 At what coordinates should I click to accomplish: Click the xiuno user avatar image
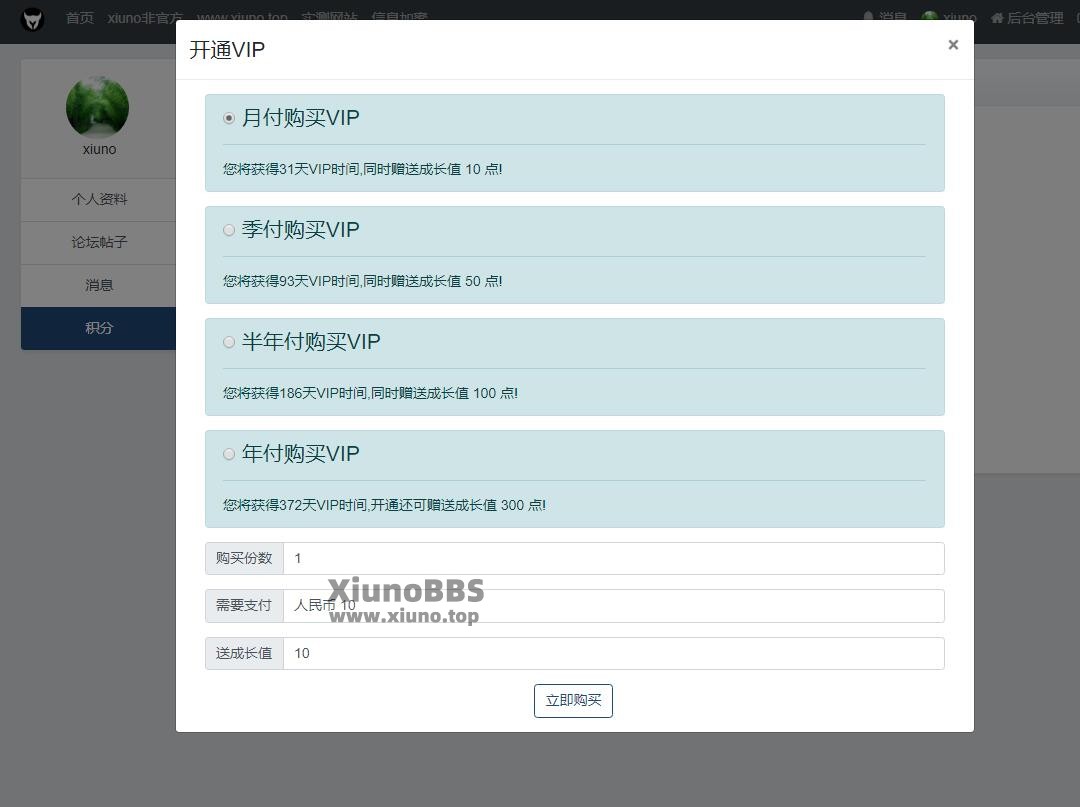pos(98,107)
